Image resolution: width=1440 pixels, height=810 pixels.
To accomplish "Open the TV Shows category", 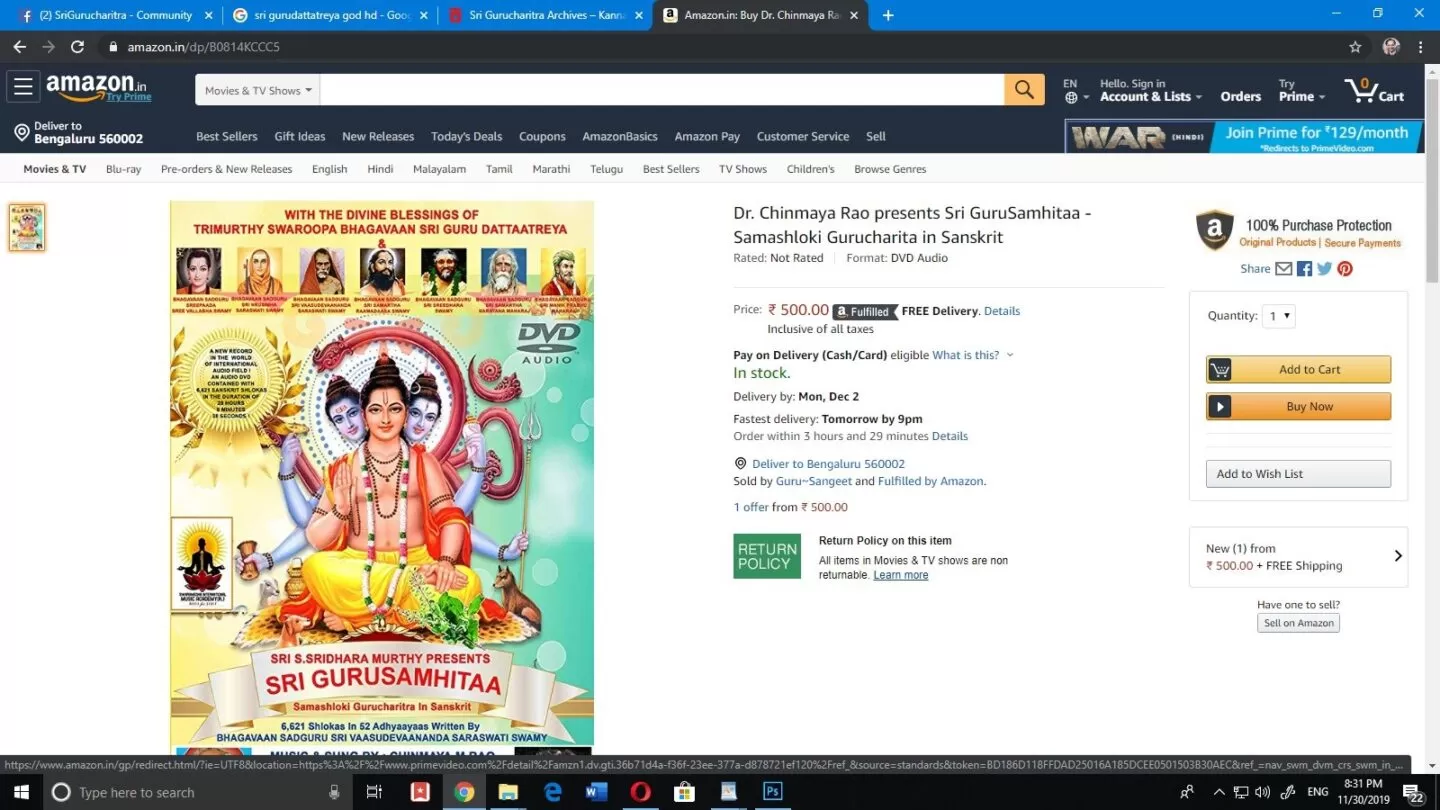I will click(743, 169).
